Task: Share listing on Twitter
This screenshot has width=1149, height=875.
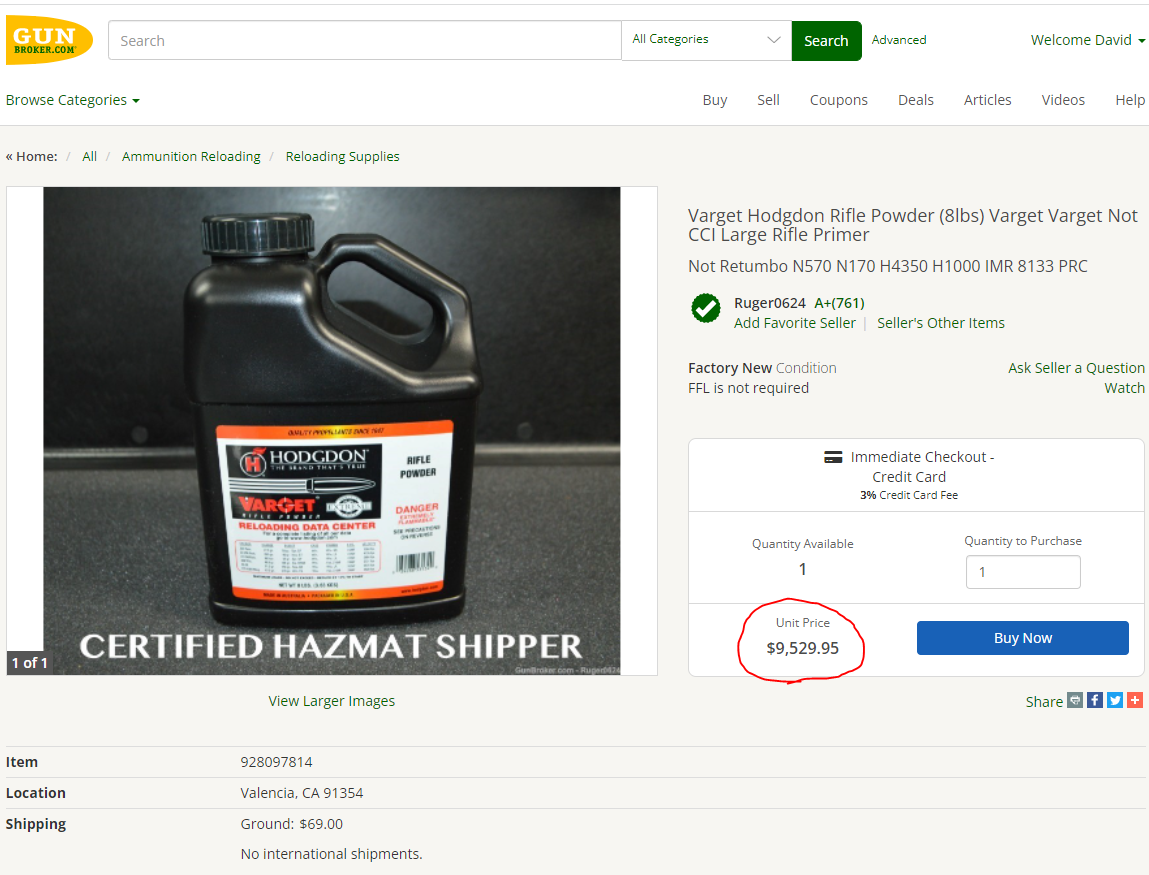Action: 1115,700
